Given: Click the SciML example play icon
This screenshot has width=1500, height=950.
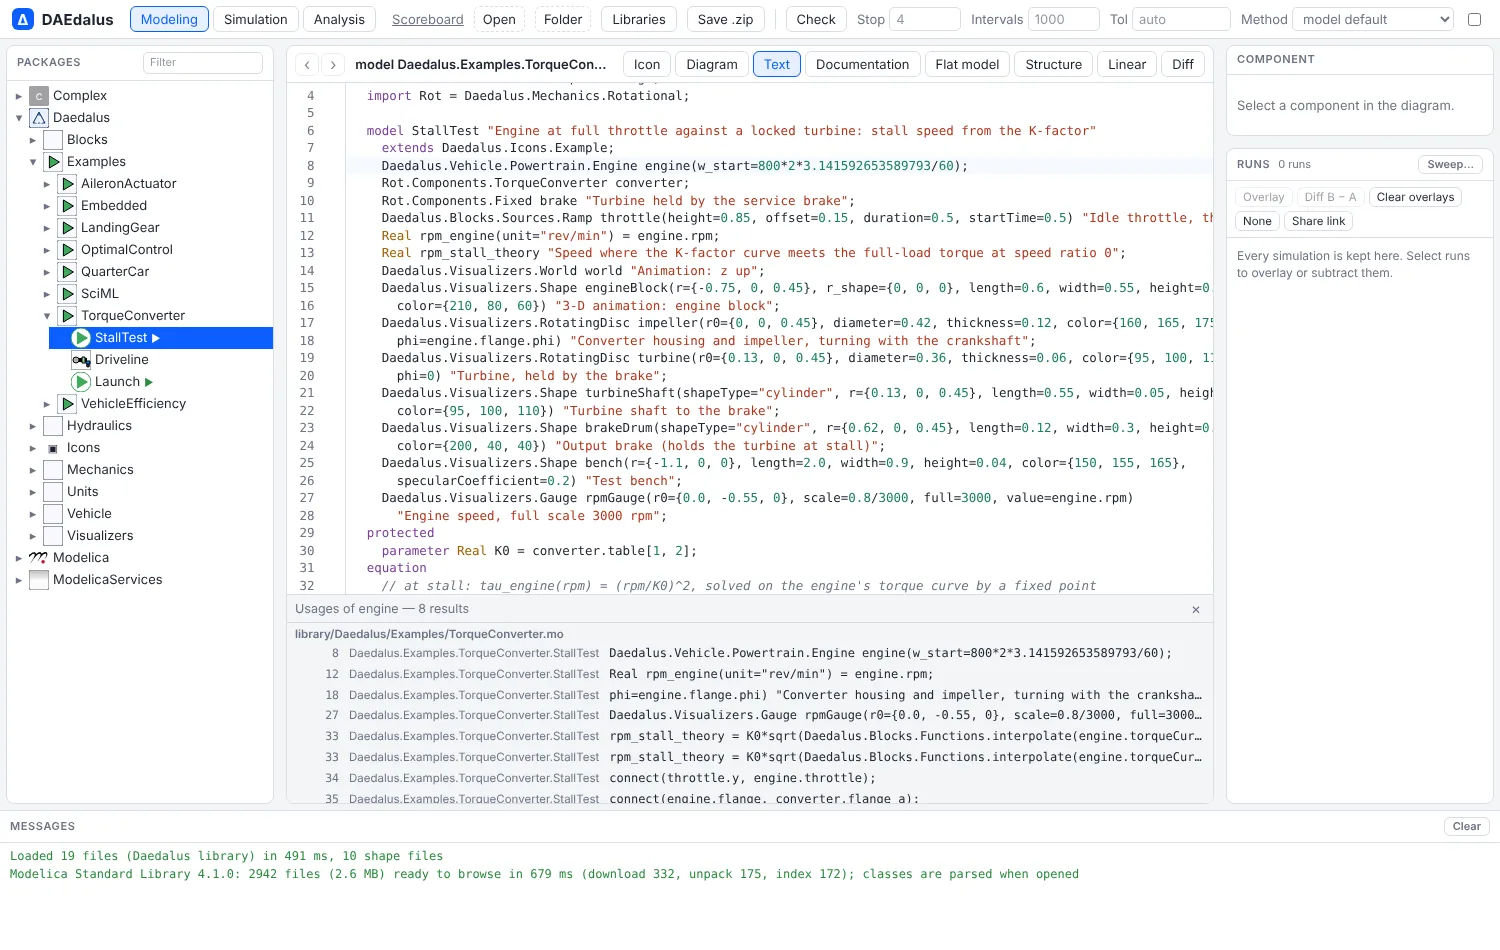Looking at the screenshot, I should pos(67,294).
